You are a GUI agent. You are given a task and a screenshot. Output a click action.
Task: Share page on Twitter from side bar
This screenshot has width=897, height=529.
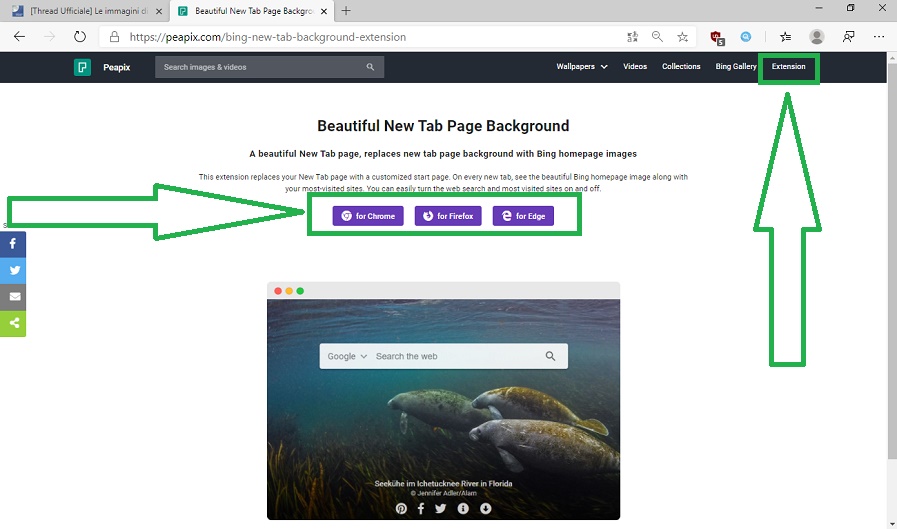coord(13,271)
